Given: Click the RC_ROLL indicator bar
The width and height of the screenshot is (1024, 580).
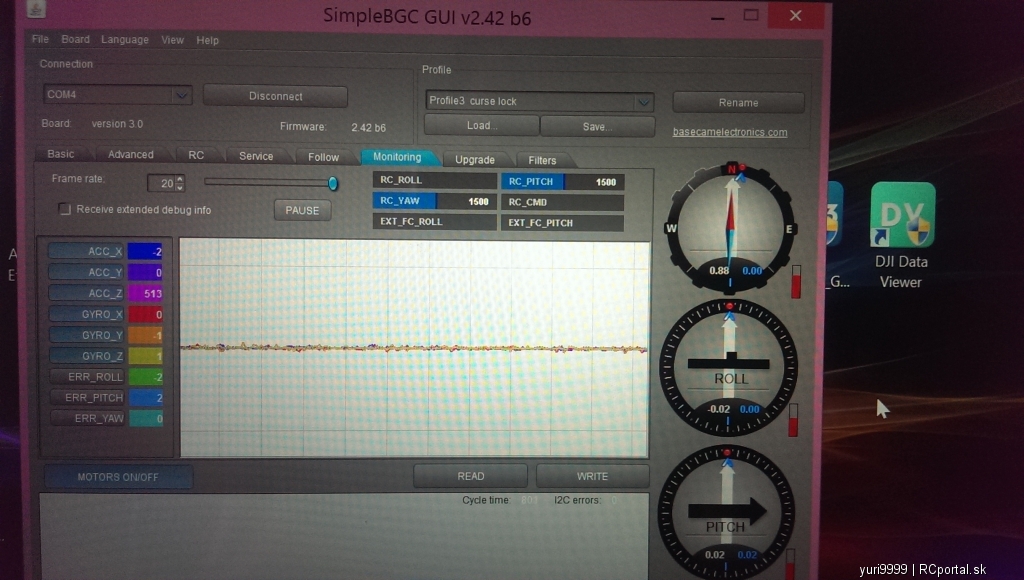Looking at the screenshot, I should [x=434, y=180].
